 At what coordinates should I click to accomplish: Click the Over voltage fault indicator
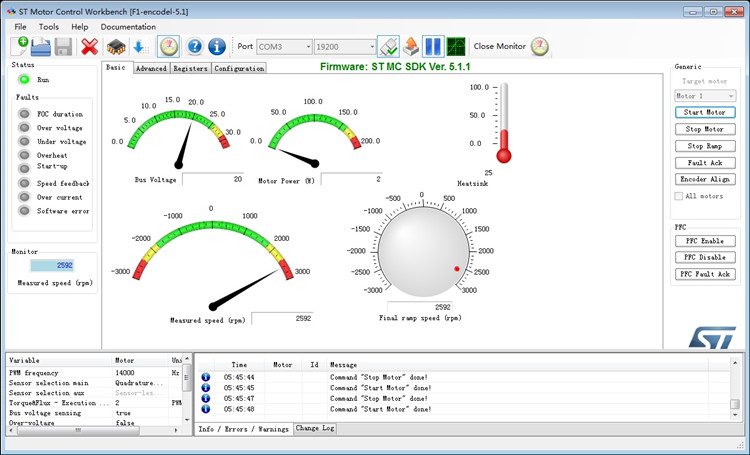click(24, 128)
